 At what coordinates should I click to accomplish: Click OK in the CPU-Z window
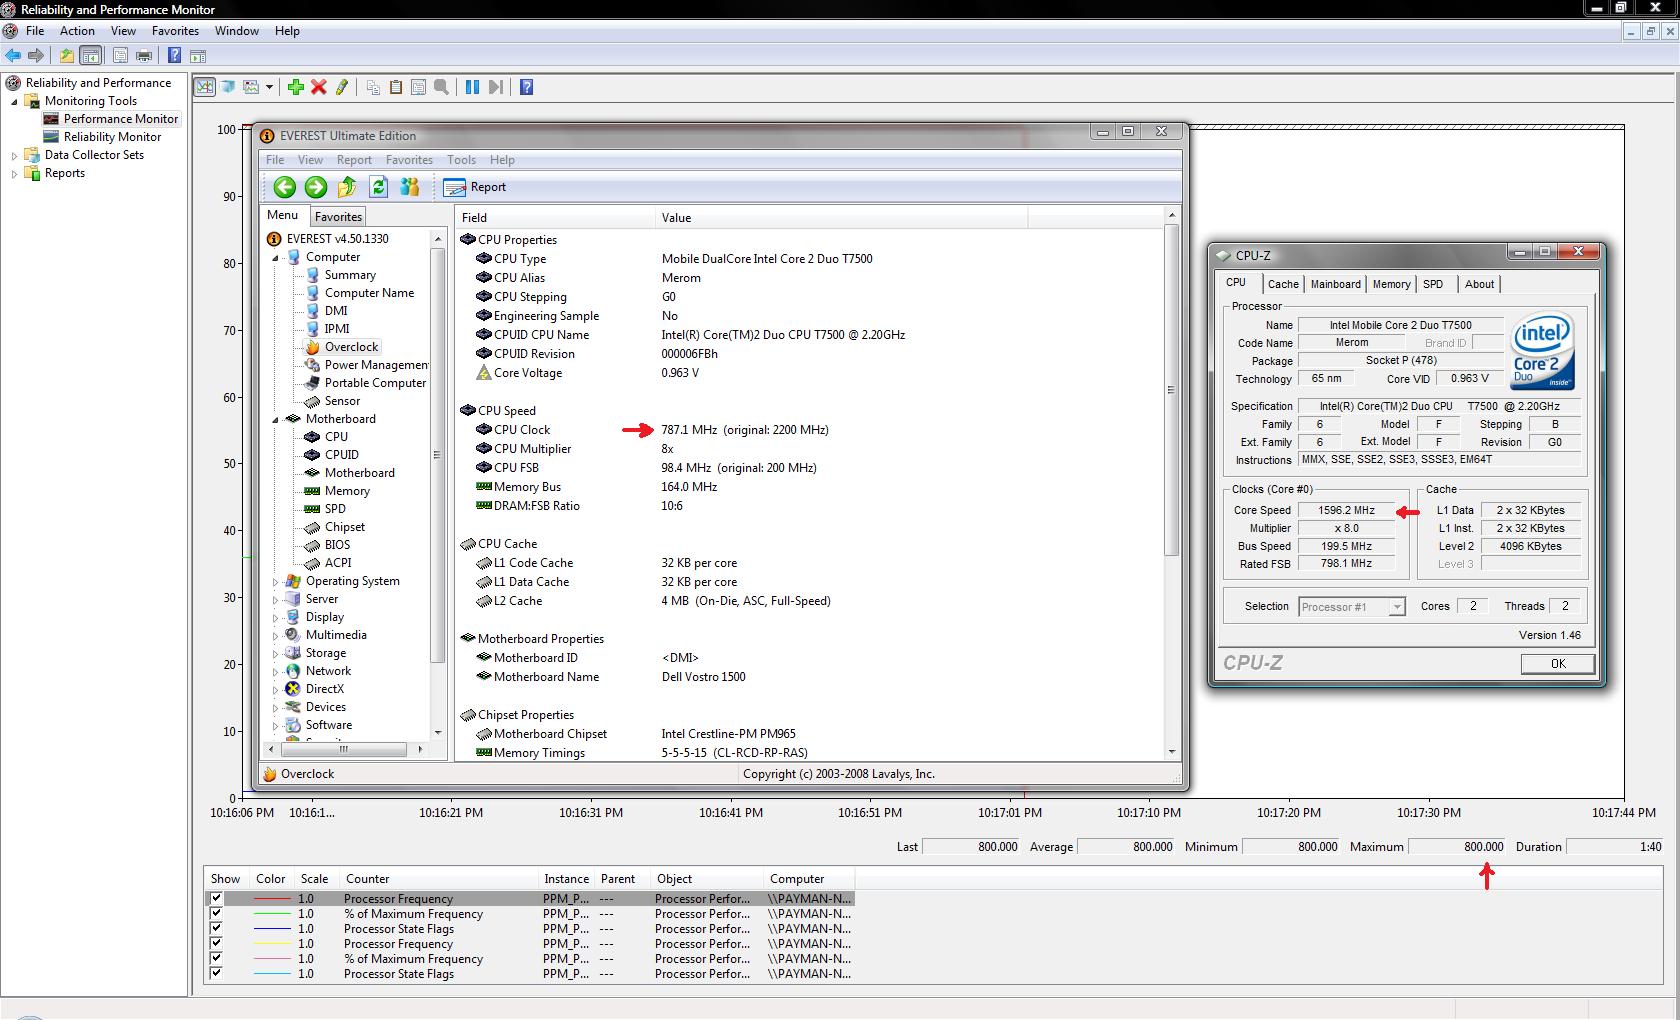pyautogui.click(x=1557, y=664)
